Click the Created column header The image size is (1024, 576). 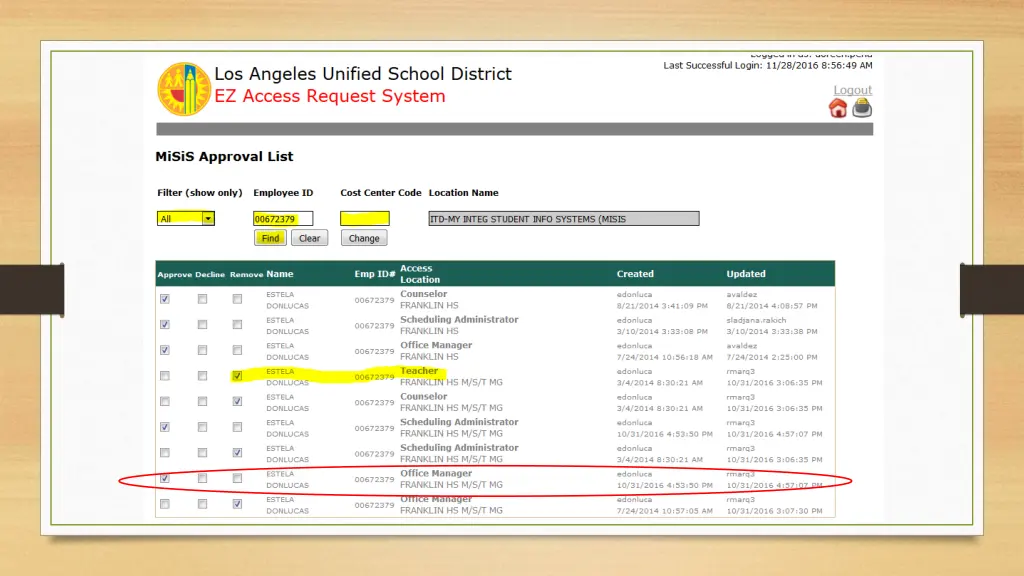635,274
